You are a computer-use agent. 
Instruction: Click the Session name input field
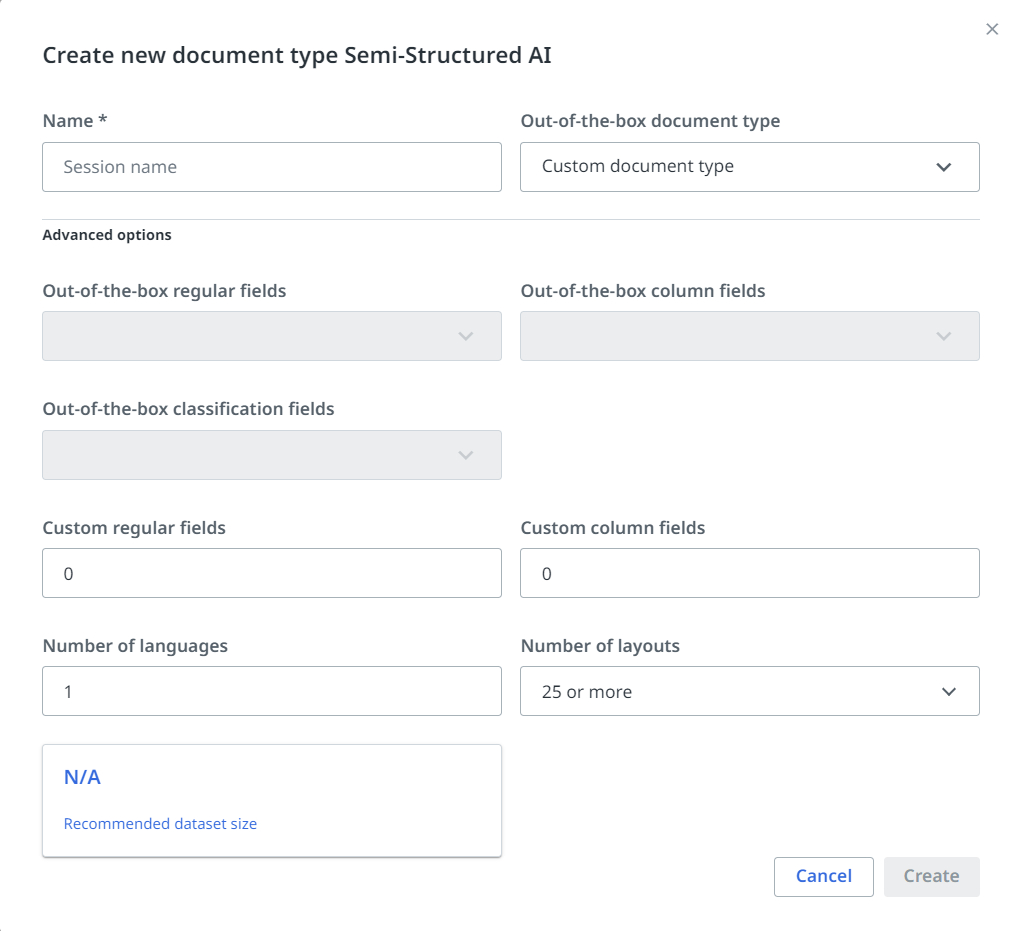pyautogui.click(x=271, y=167)
